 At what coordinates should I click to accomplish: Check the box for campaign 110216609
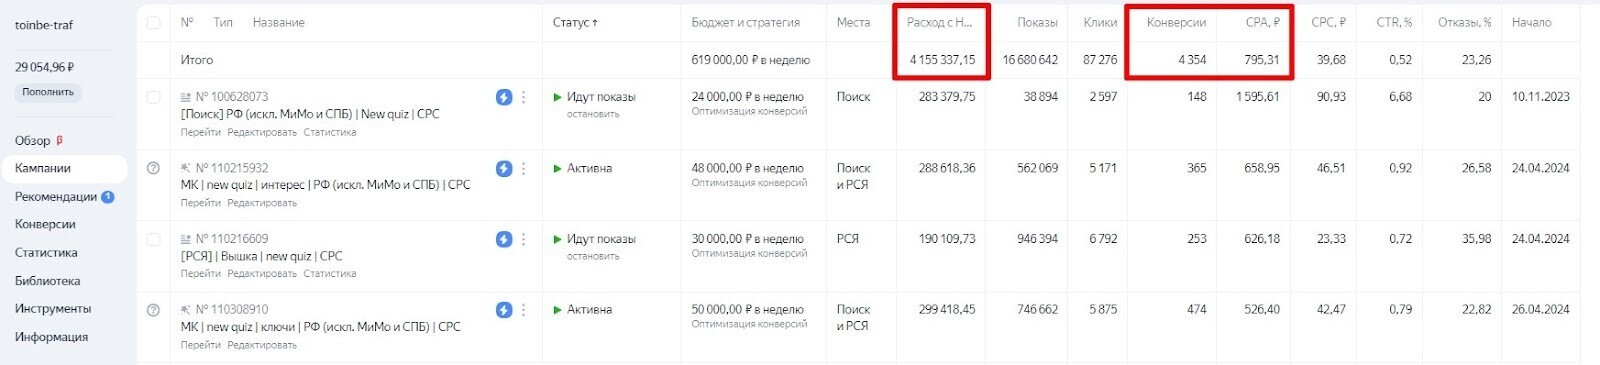(x=153, y=239)
